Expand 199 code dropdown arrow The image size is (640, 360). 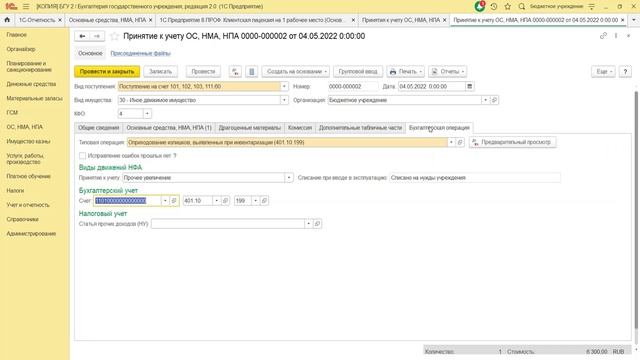(x=256, y=201)
